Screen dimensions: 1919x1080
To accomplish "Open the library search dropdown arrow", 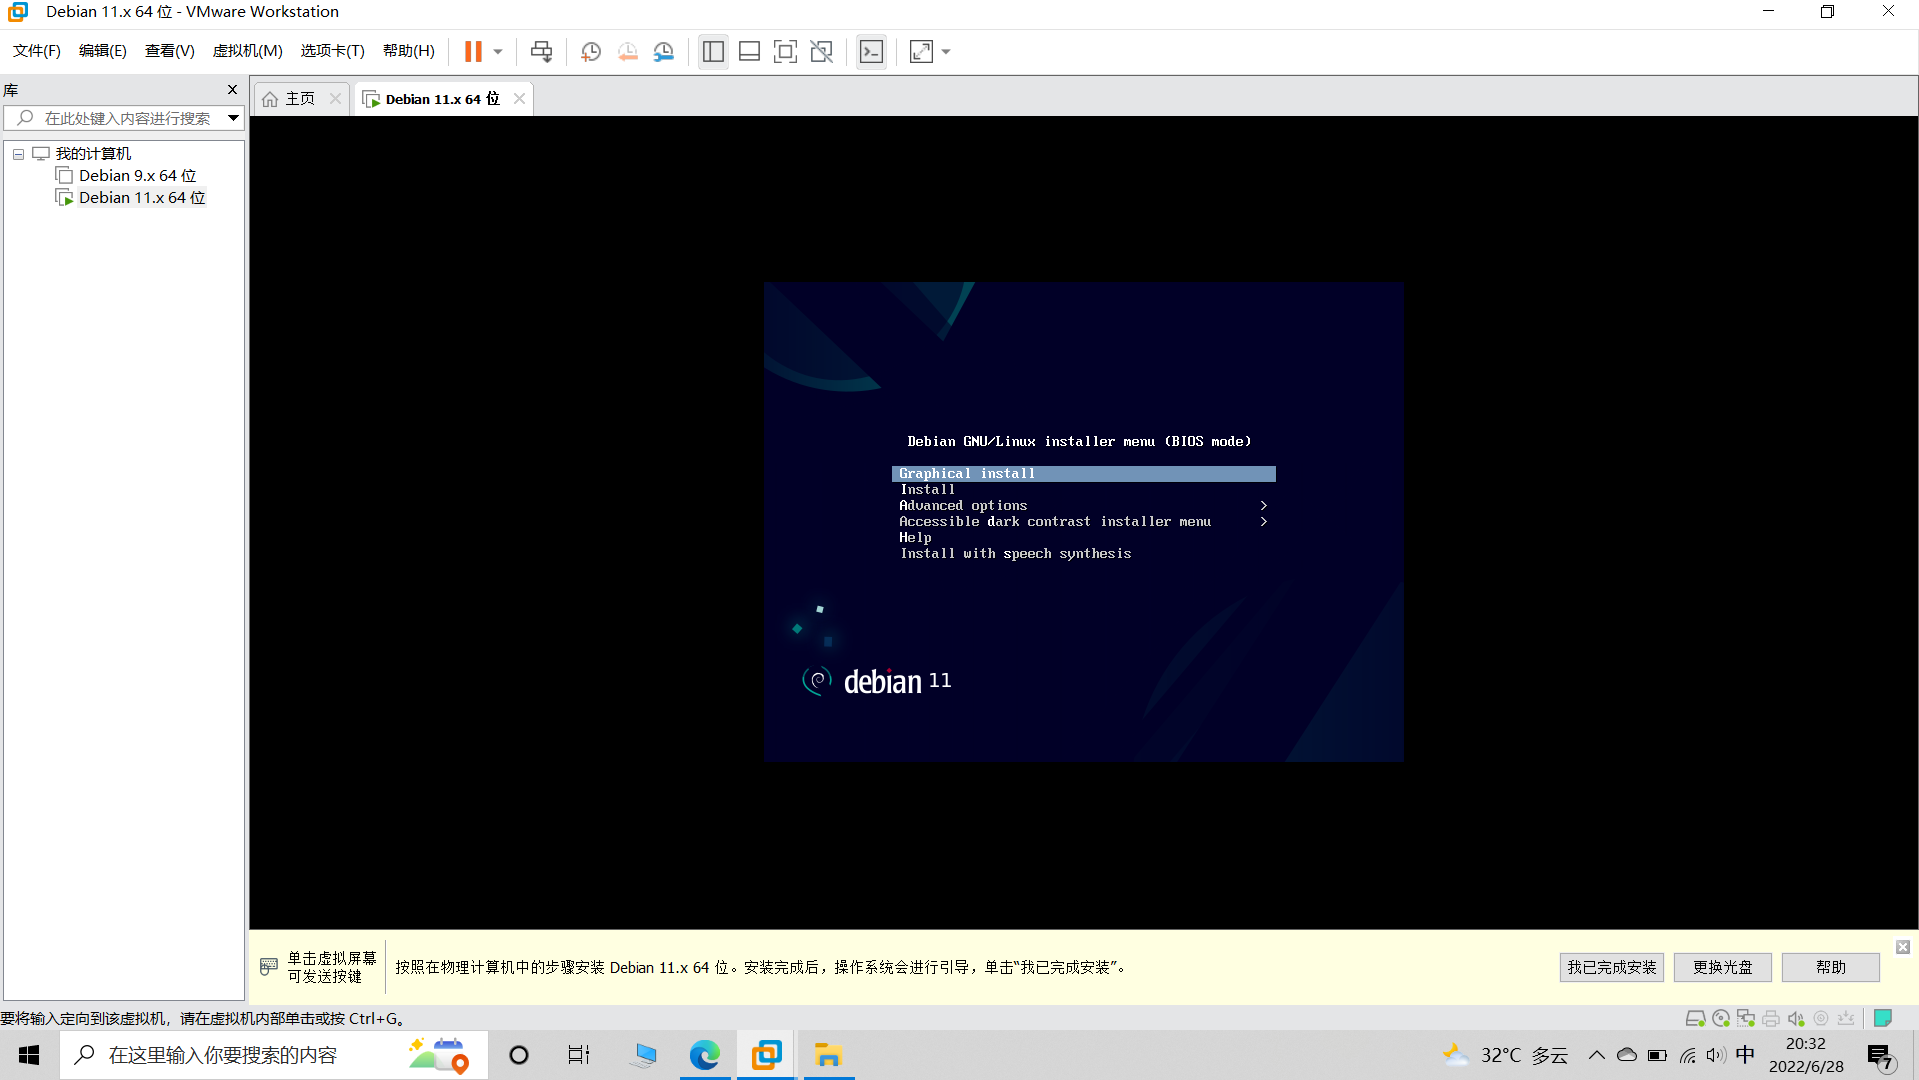I will coord(233,118).
